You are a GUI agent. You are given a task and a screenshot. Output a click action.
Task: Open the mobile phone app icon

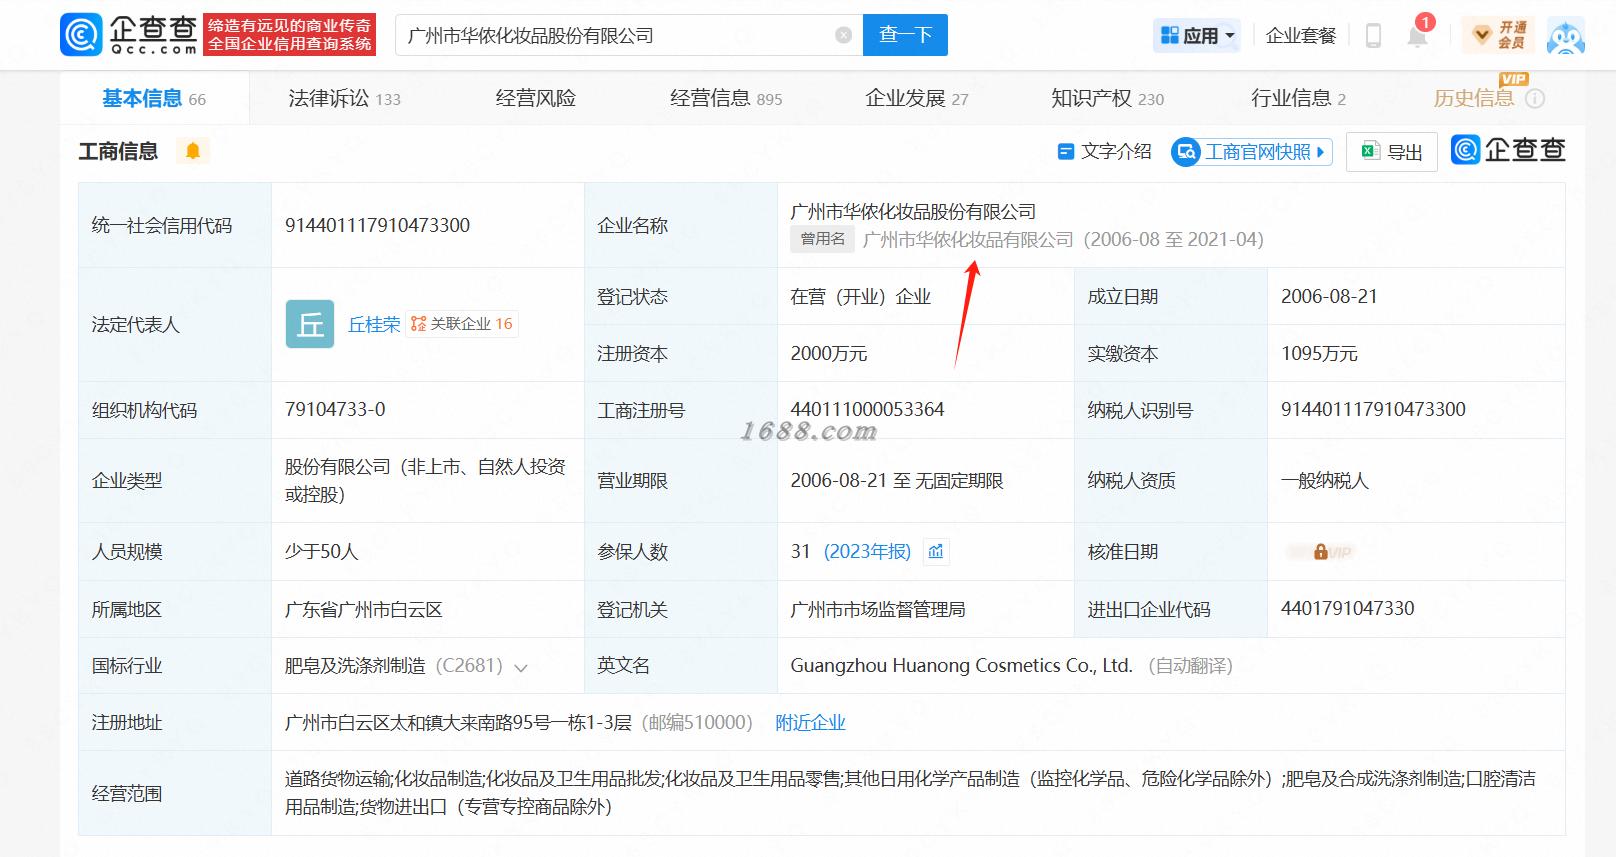1374,36
